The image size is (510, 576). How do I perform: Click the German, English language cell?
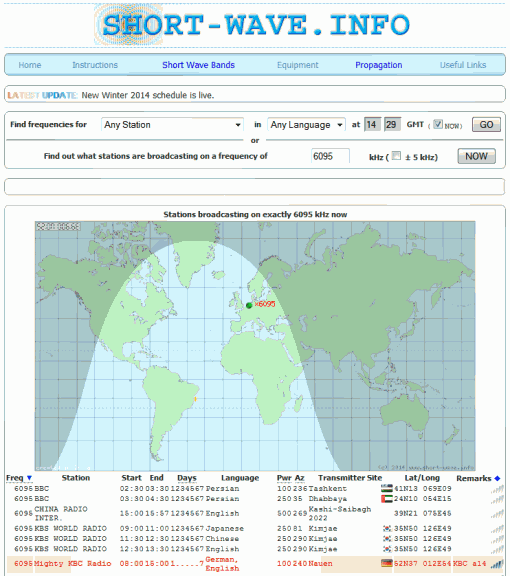[x=222, y=564]
